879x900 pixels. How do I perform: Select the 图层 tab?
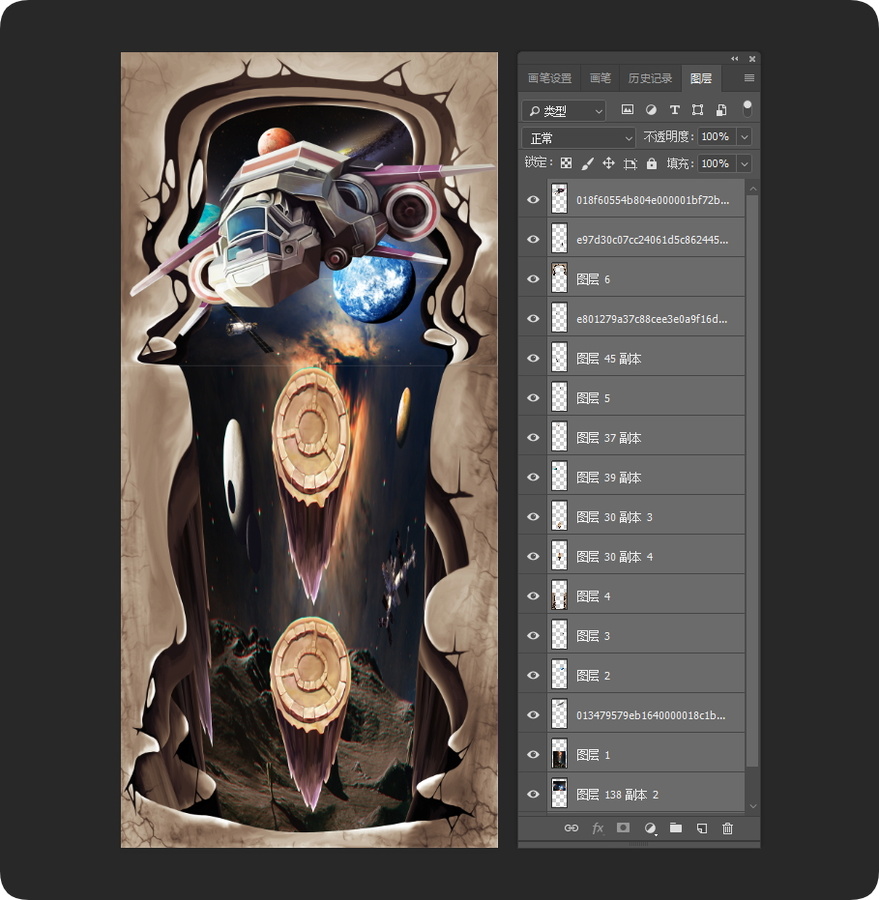(701, 78)
